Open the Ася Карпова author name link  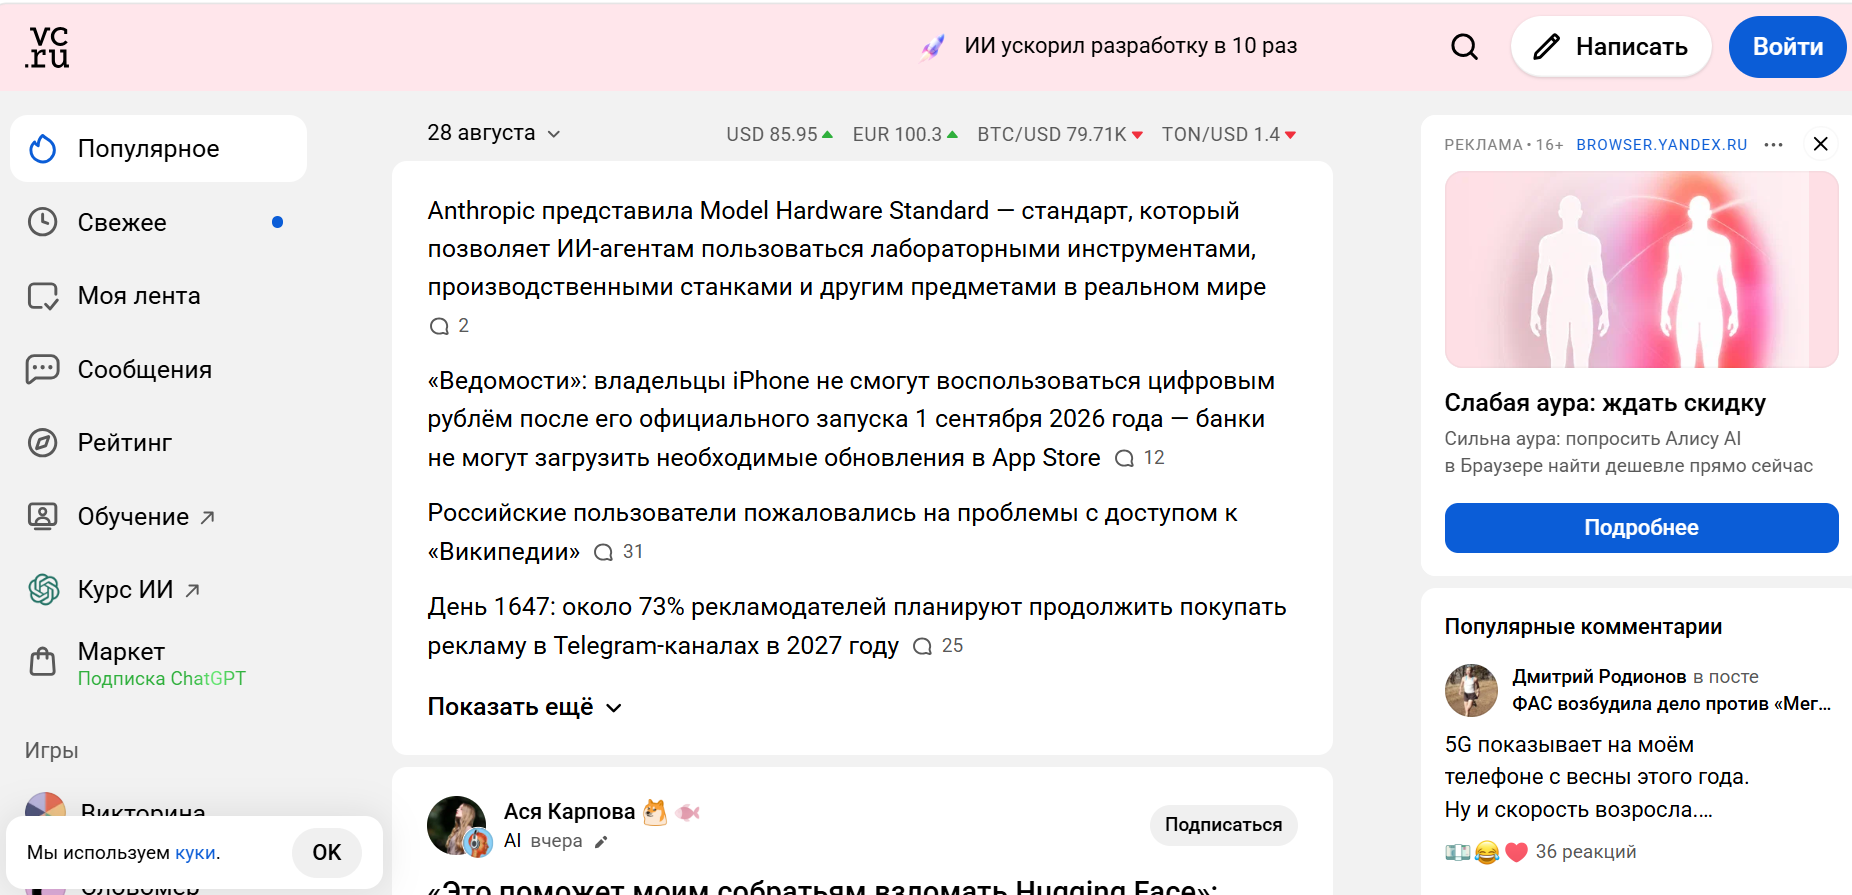[x=569, y=812]
